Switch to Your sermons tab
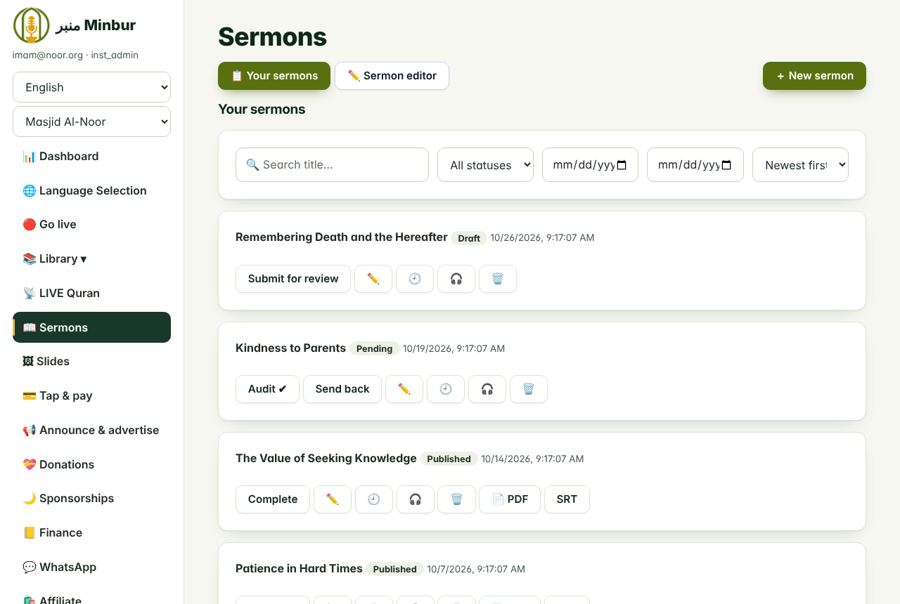900x604 pixels. coord(274,76)
